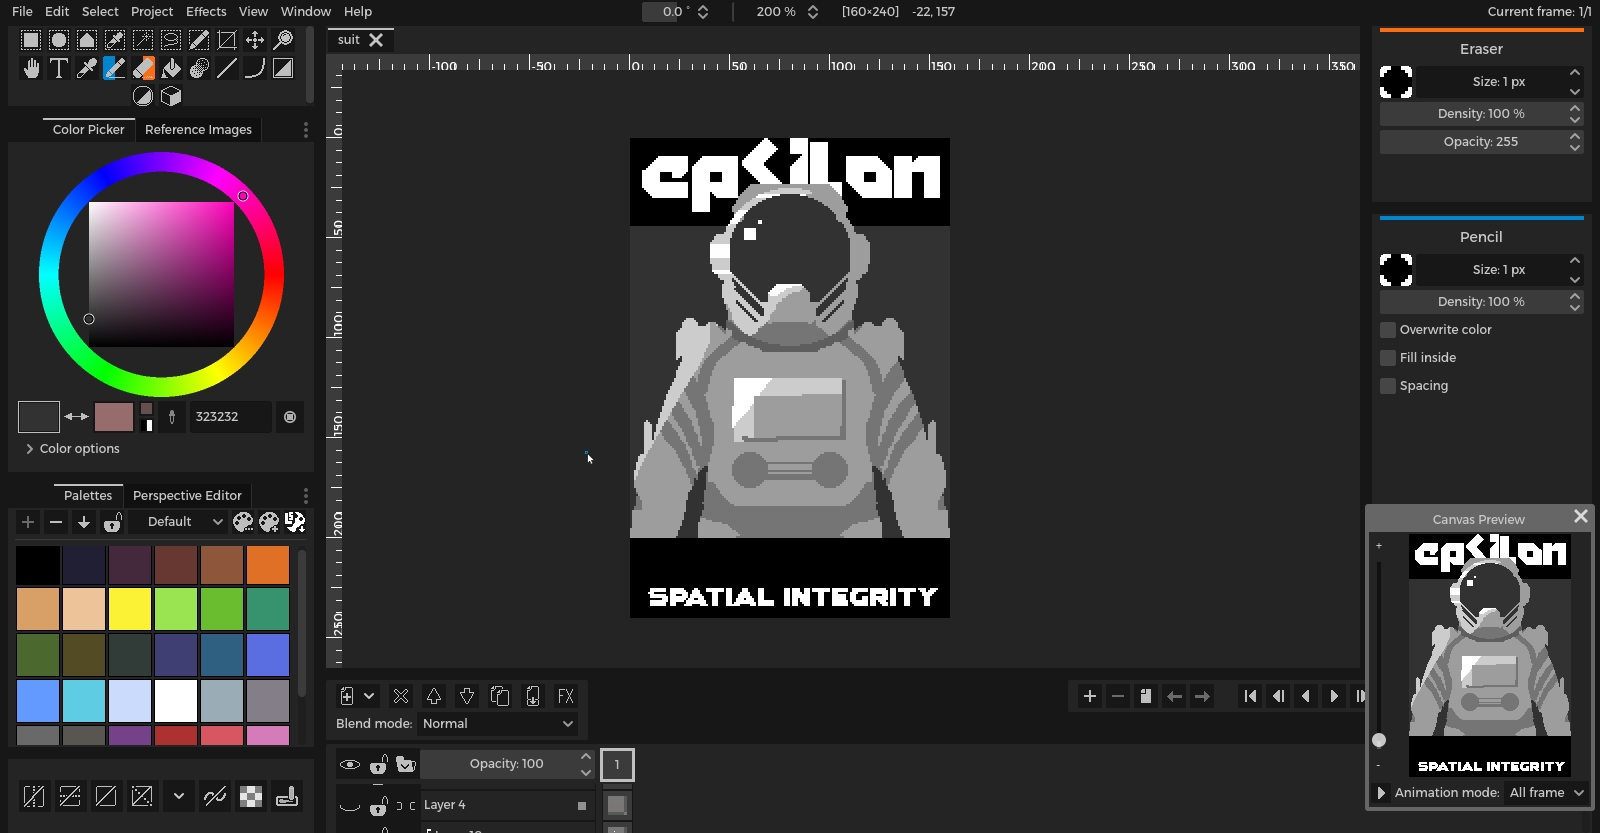Select the Bucket fill tool

pyautogui.click(x=171, y=68)
